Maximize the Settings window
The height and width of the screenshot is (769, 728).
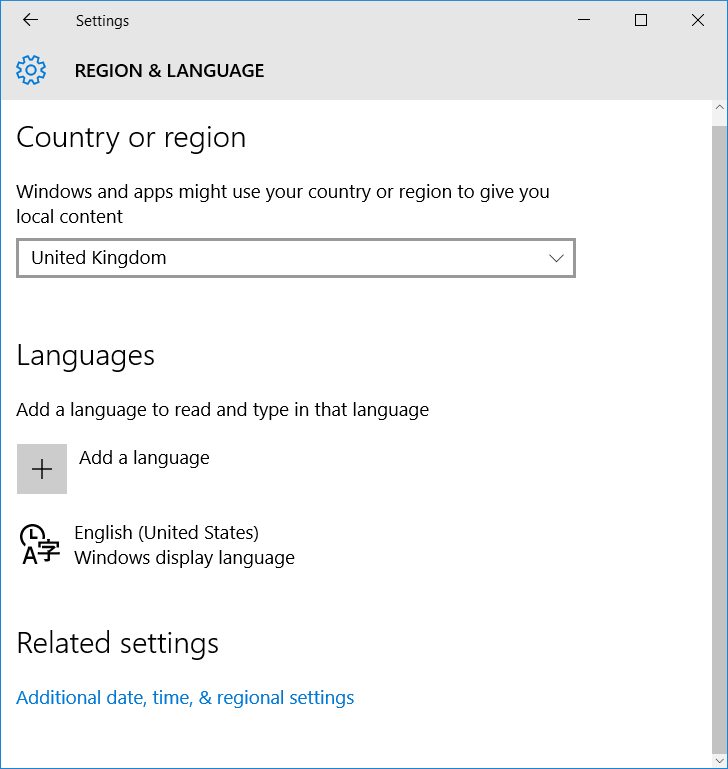(641, 20)
